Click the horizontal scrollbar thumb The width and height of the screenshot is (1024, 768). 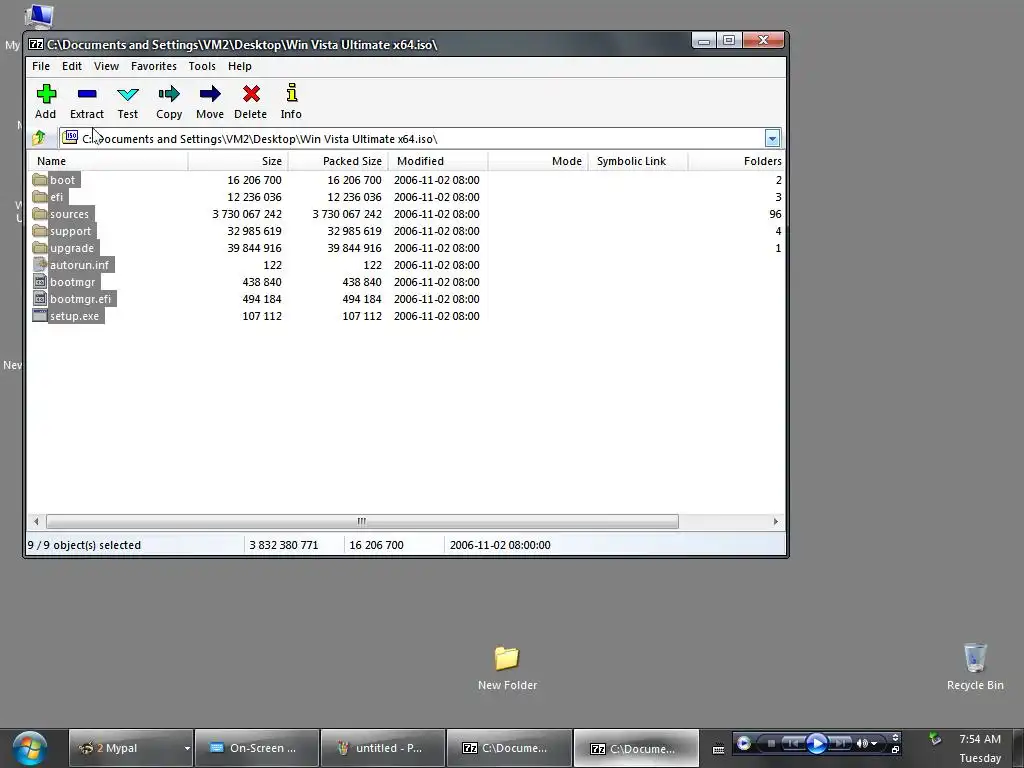click(x=362, y=521)
